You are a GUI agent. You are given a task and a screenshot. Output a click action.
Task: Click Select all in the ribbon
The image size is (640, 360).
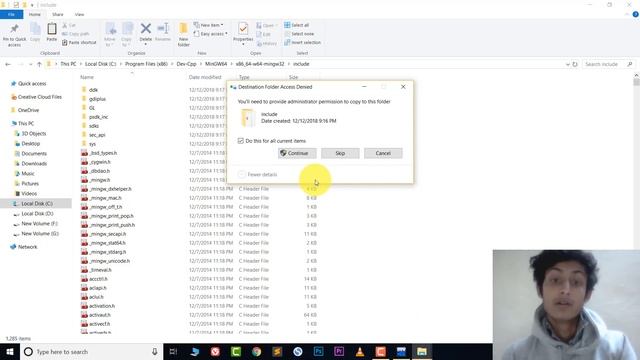pyautogui.click(x=296, y=25)
